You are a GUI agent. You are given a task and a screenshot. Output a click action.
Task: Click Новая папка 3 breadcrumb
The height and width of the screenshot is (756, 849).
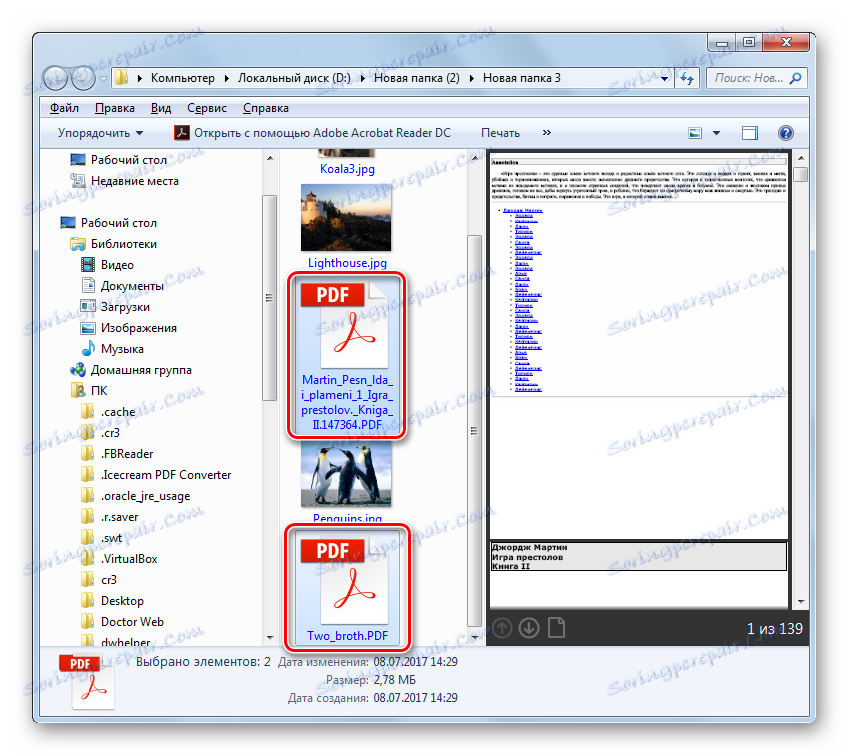pos(521,78)
